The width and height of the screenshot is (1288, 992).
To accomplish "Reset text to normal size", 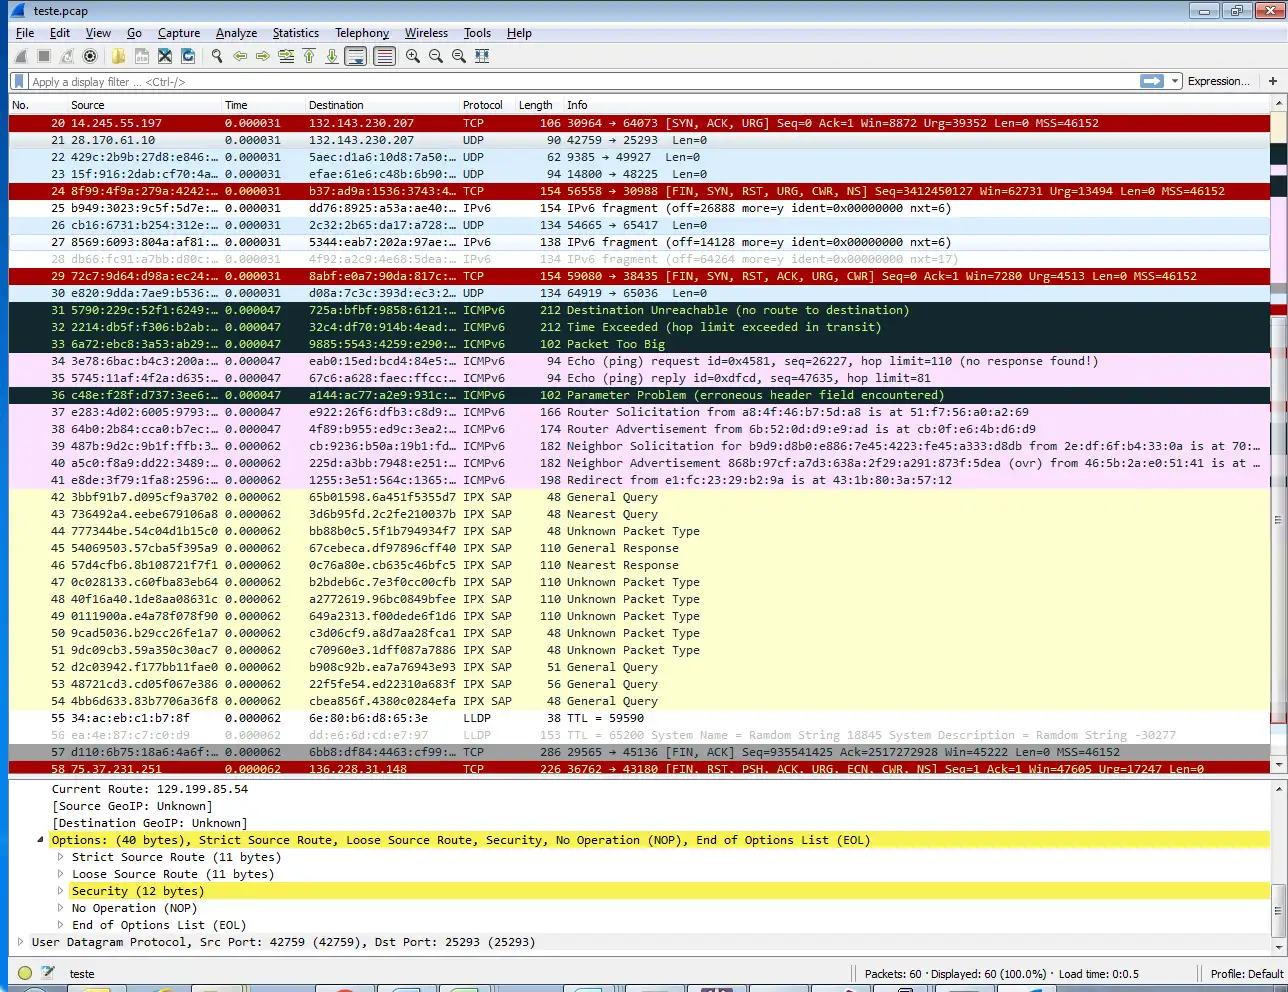I will [x=459, y=56].
